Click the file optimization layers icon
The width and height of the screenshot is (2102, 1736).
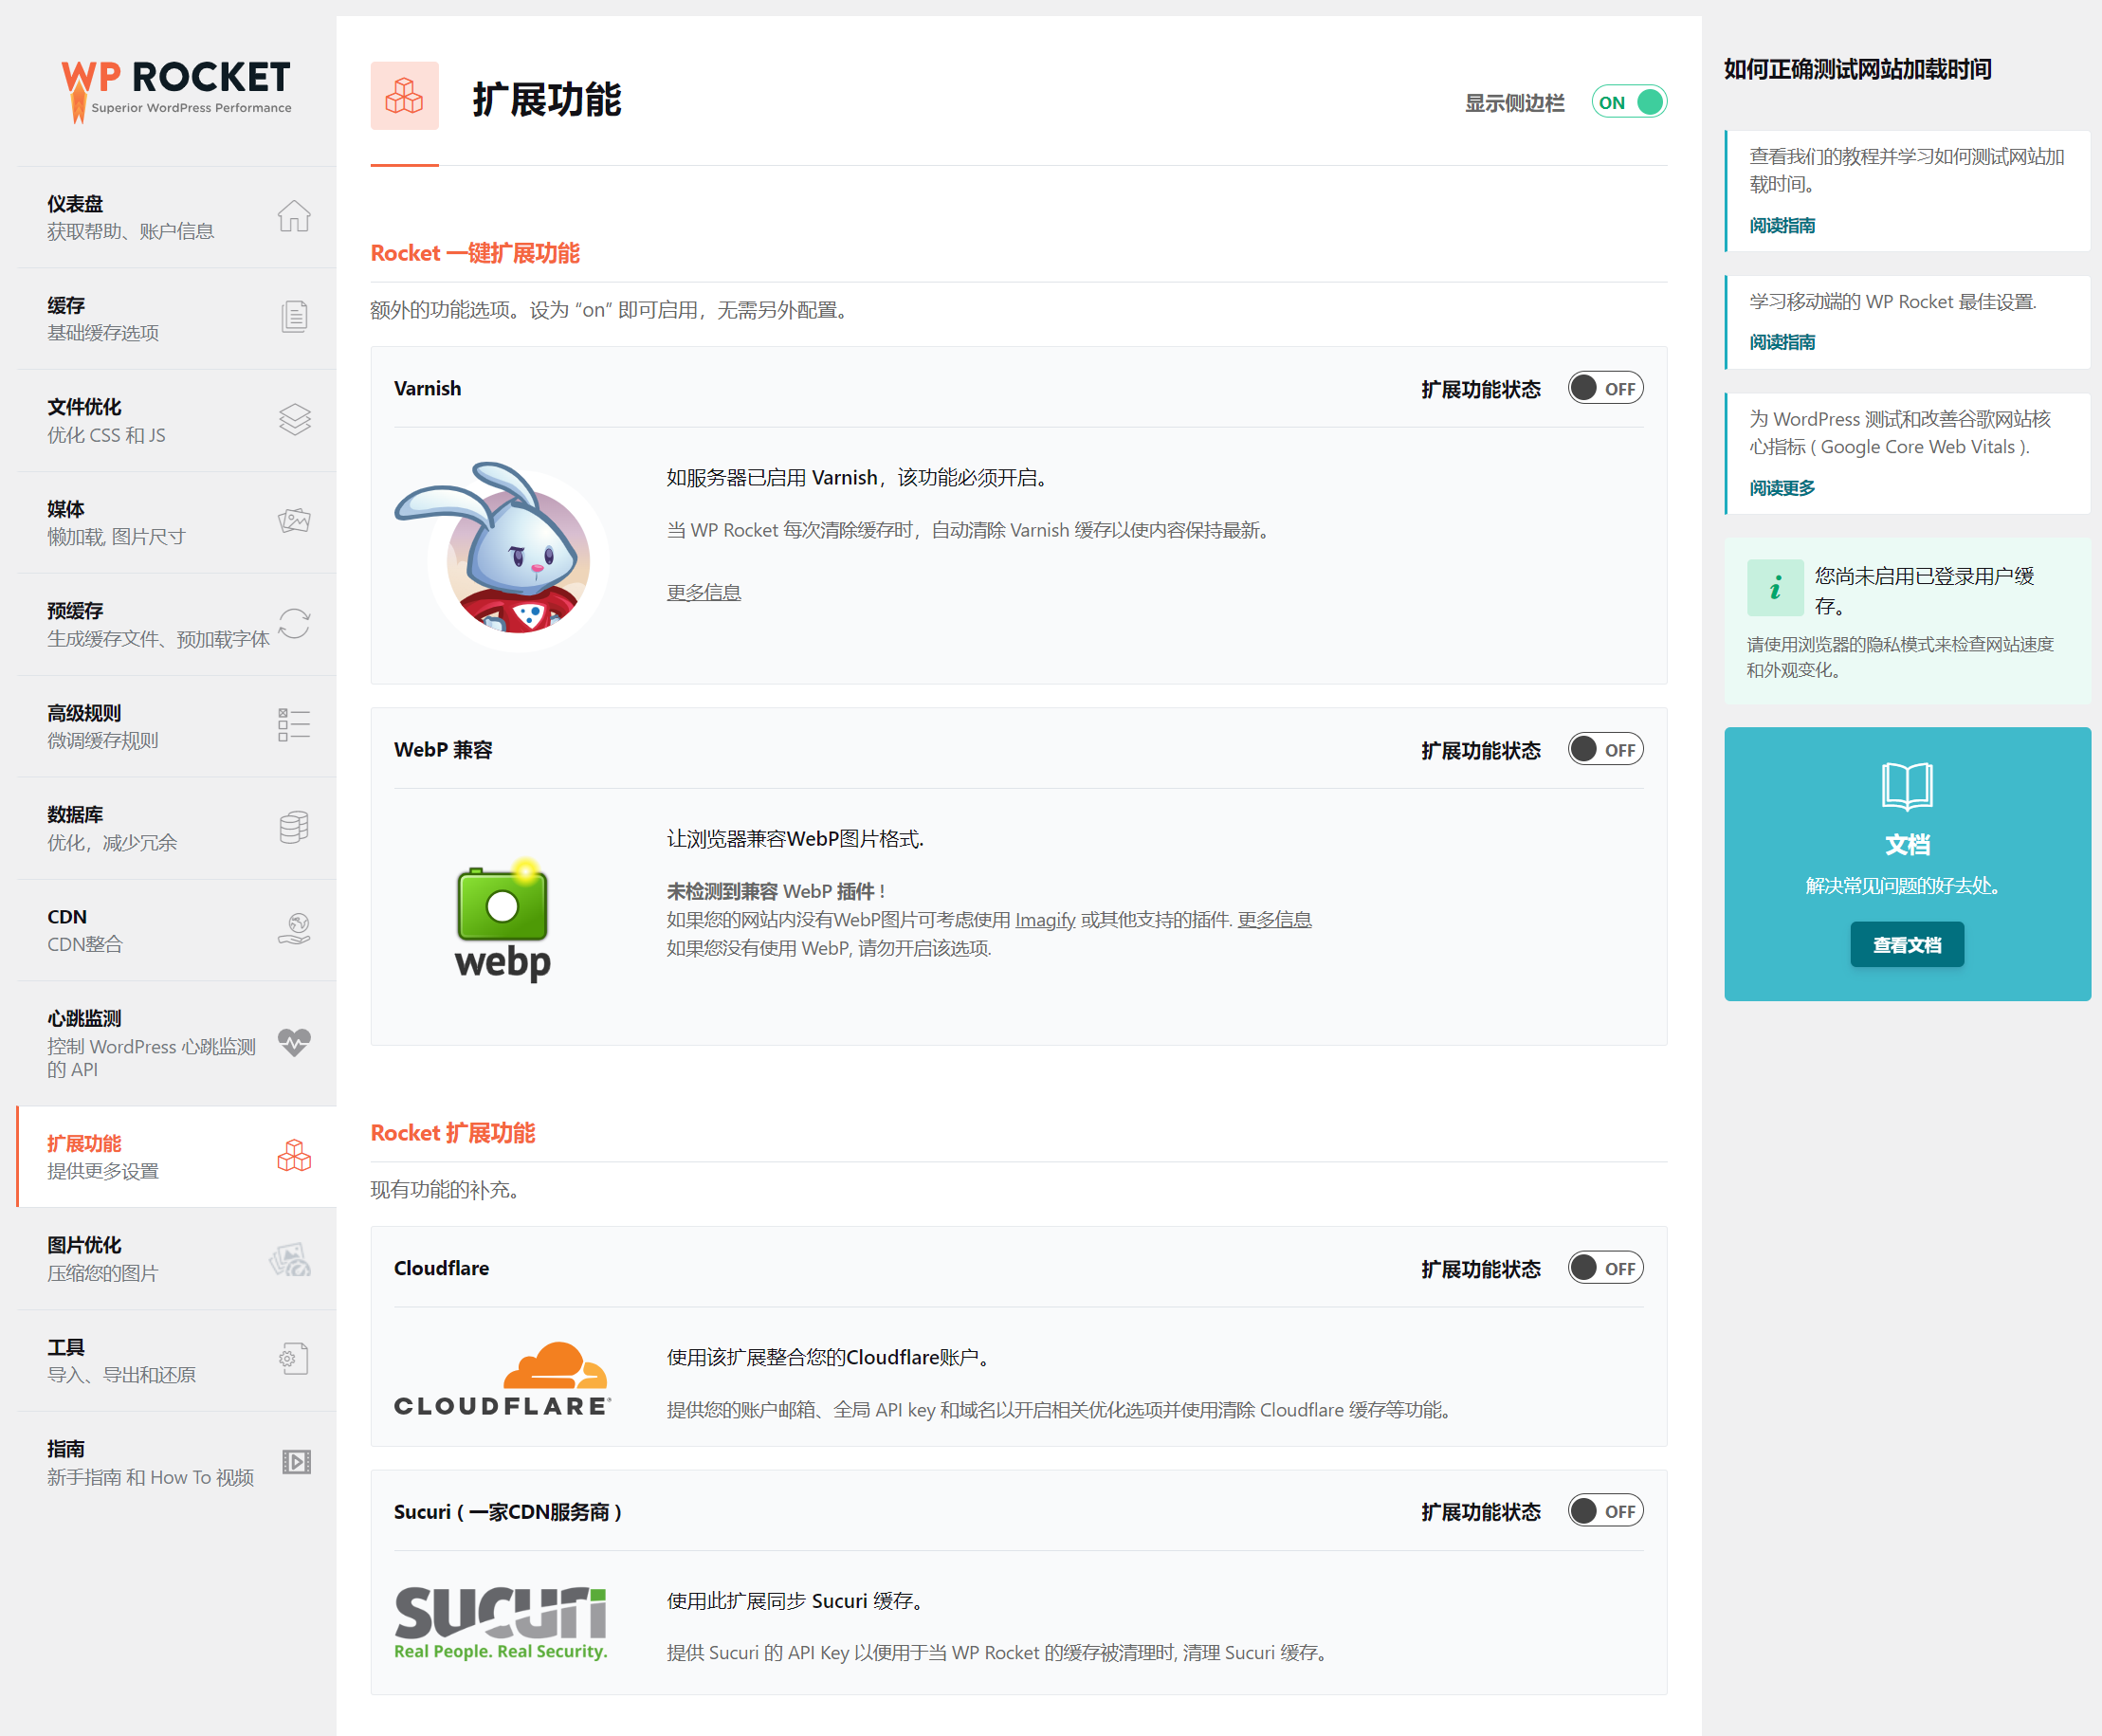[x=294, y=419]
